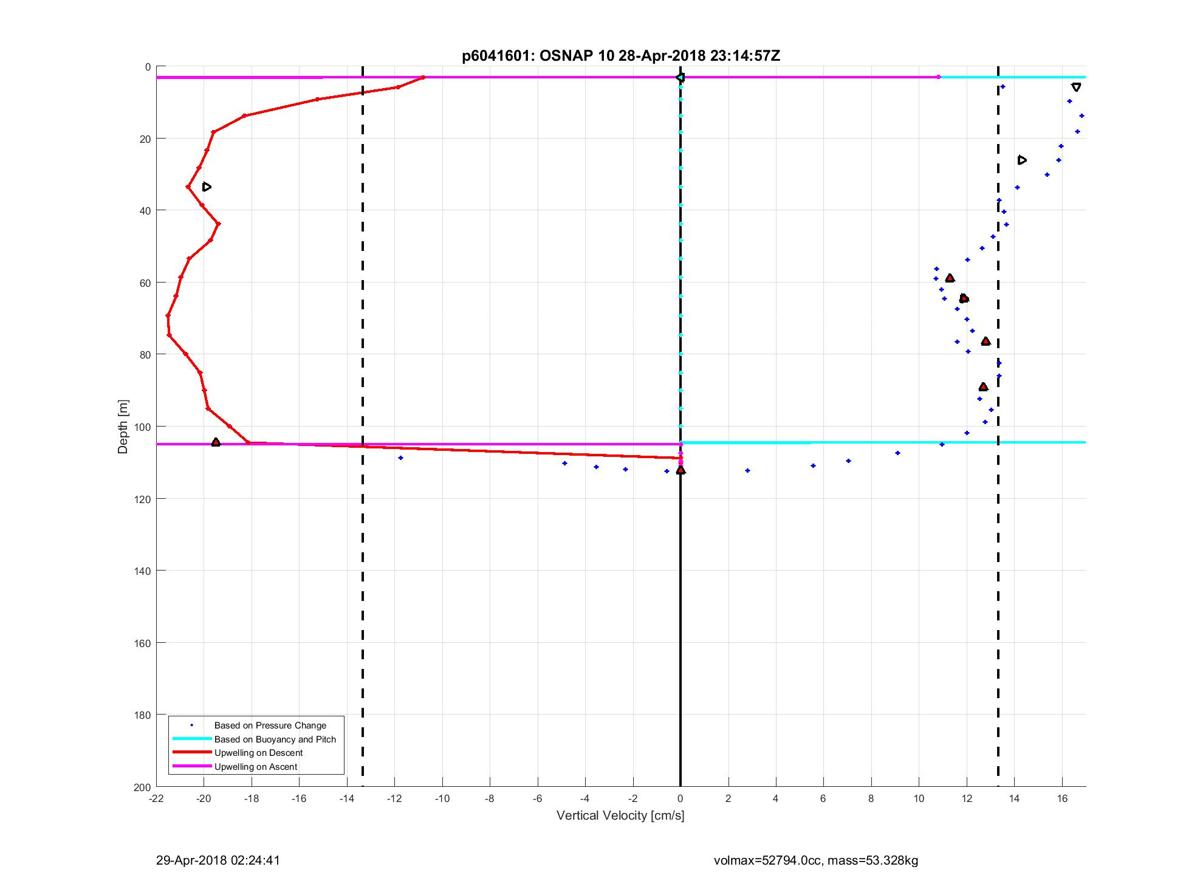
Task: Click depth-axis tick label 180
Action: (x=142, y=715)
